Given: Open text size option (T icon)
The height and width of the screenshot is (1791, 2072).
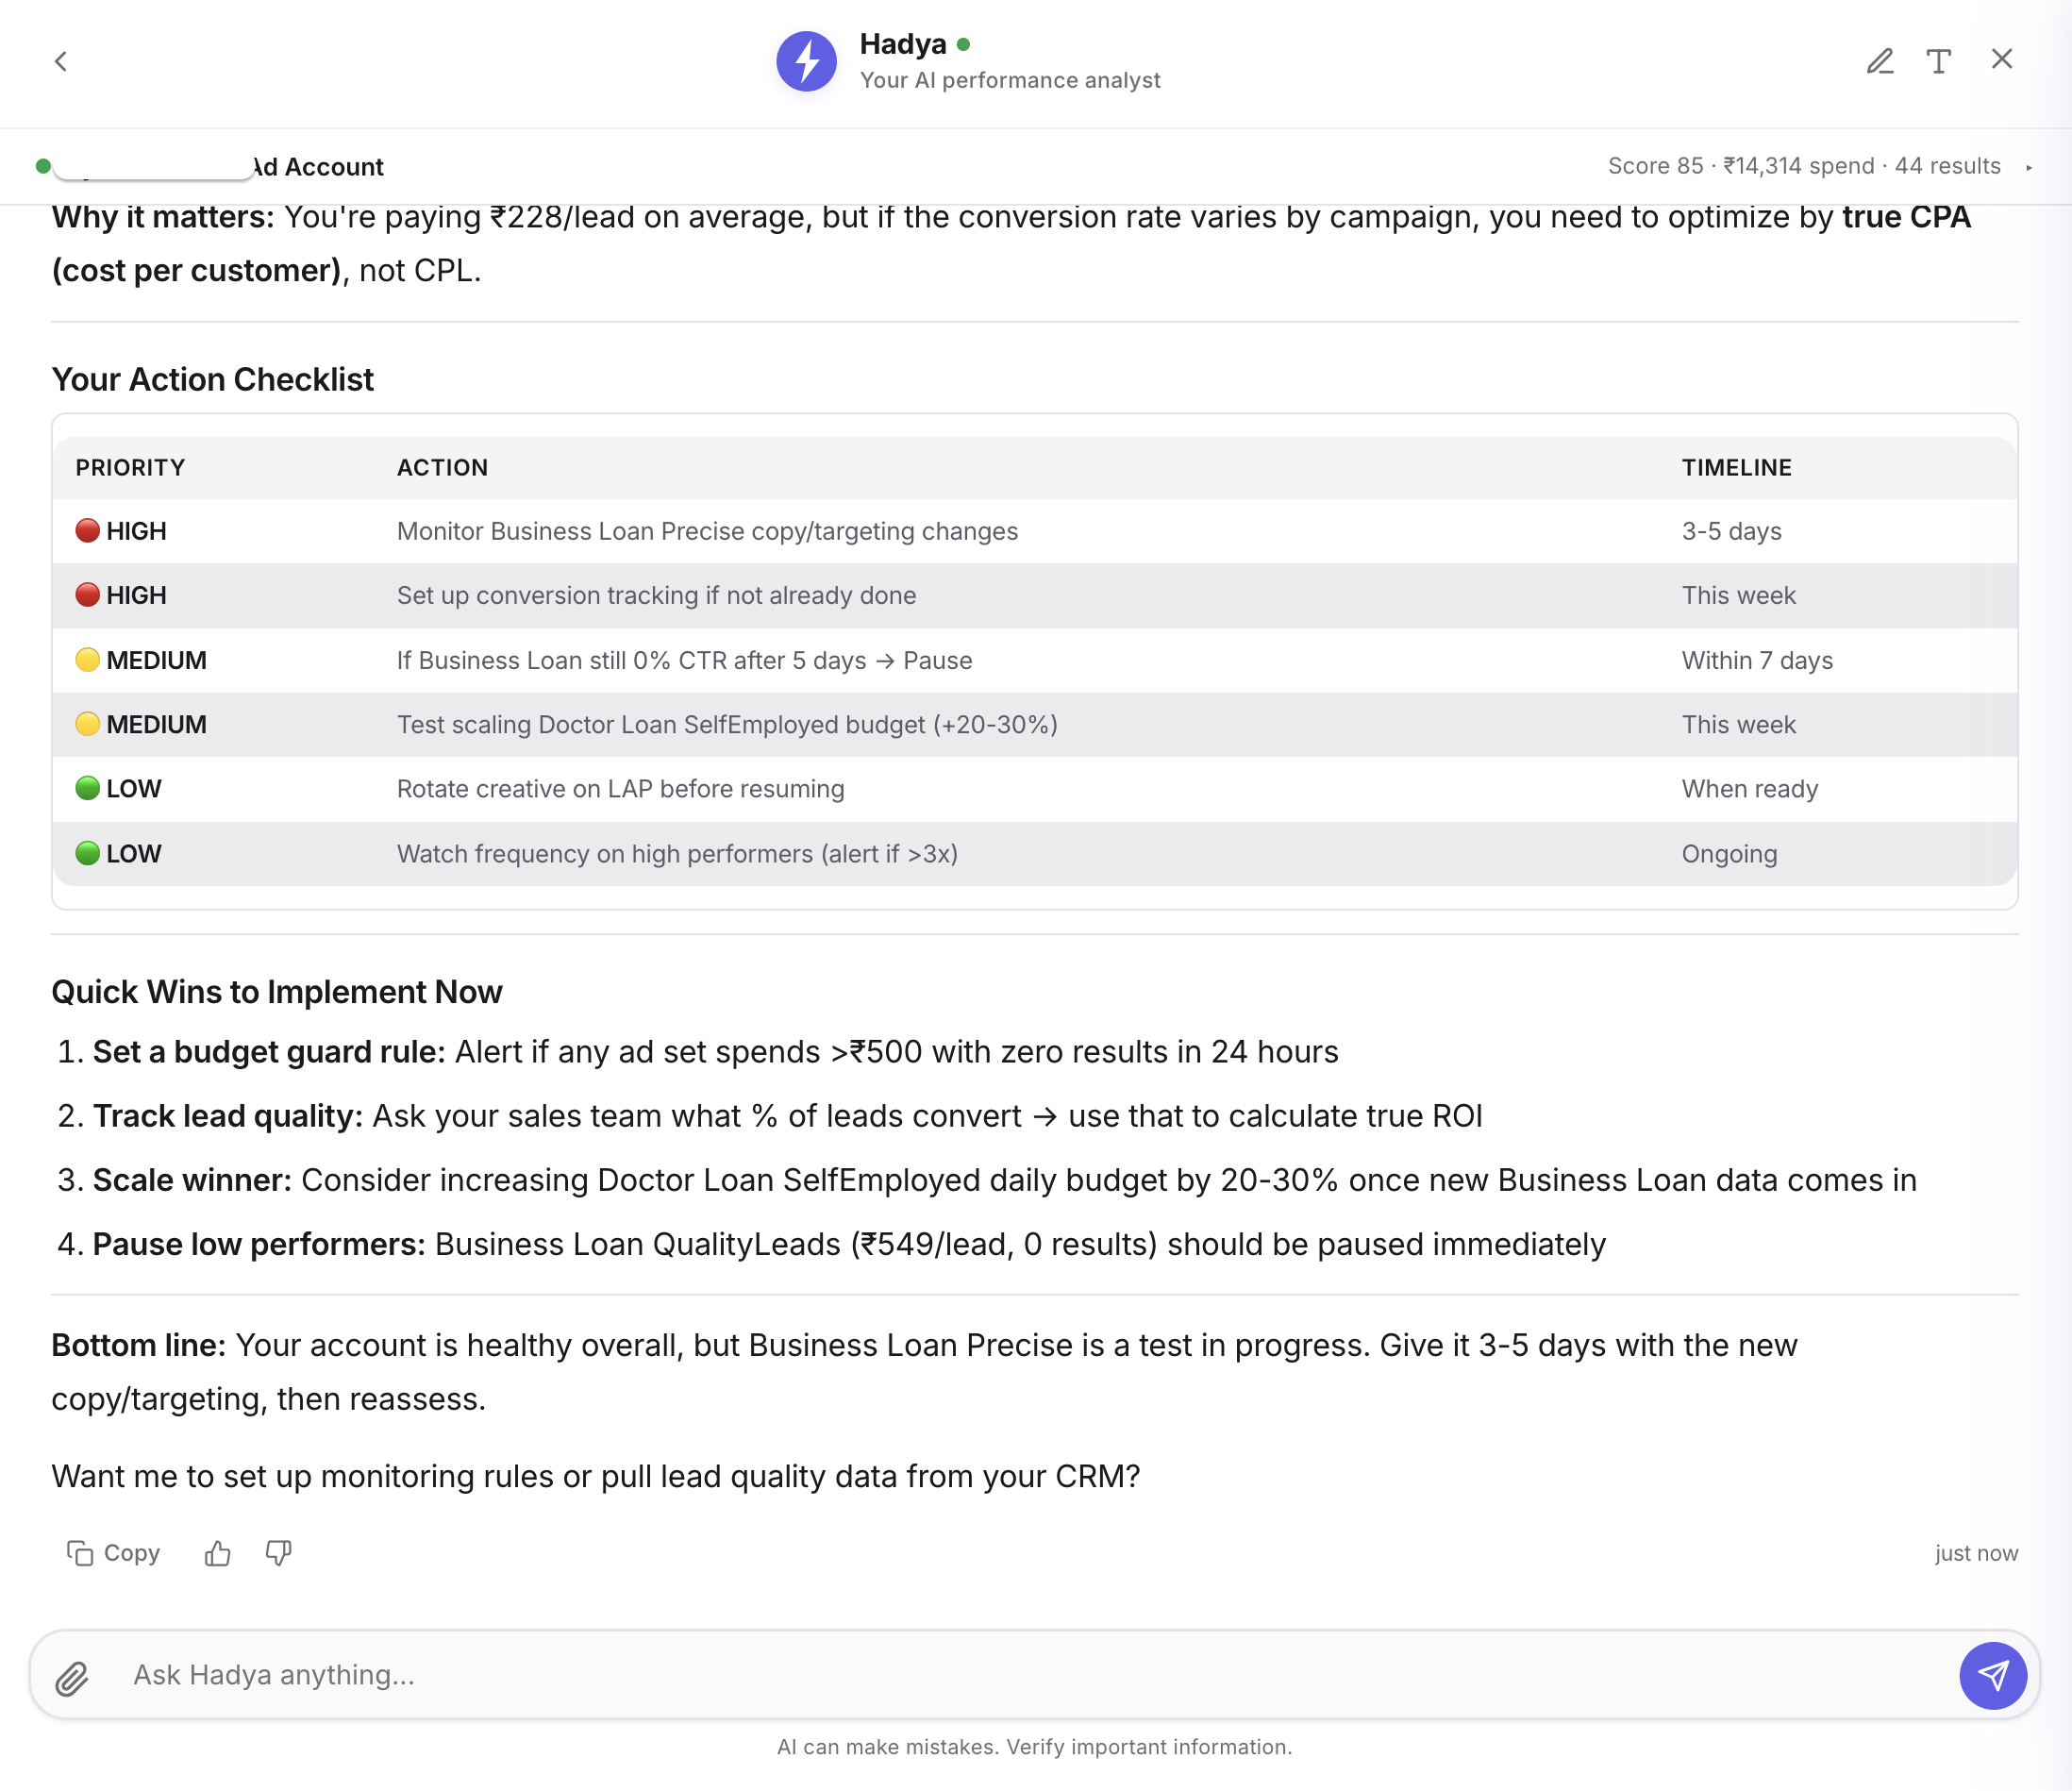Looking at the screenshot, I should click(x=1939, y=61).
